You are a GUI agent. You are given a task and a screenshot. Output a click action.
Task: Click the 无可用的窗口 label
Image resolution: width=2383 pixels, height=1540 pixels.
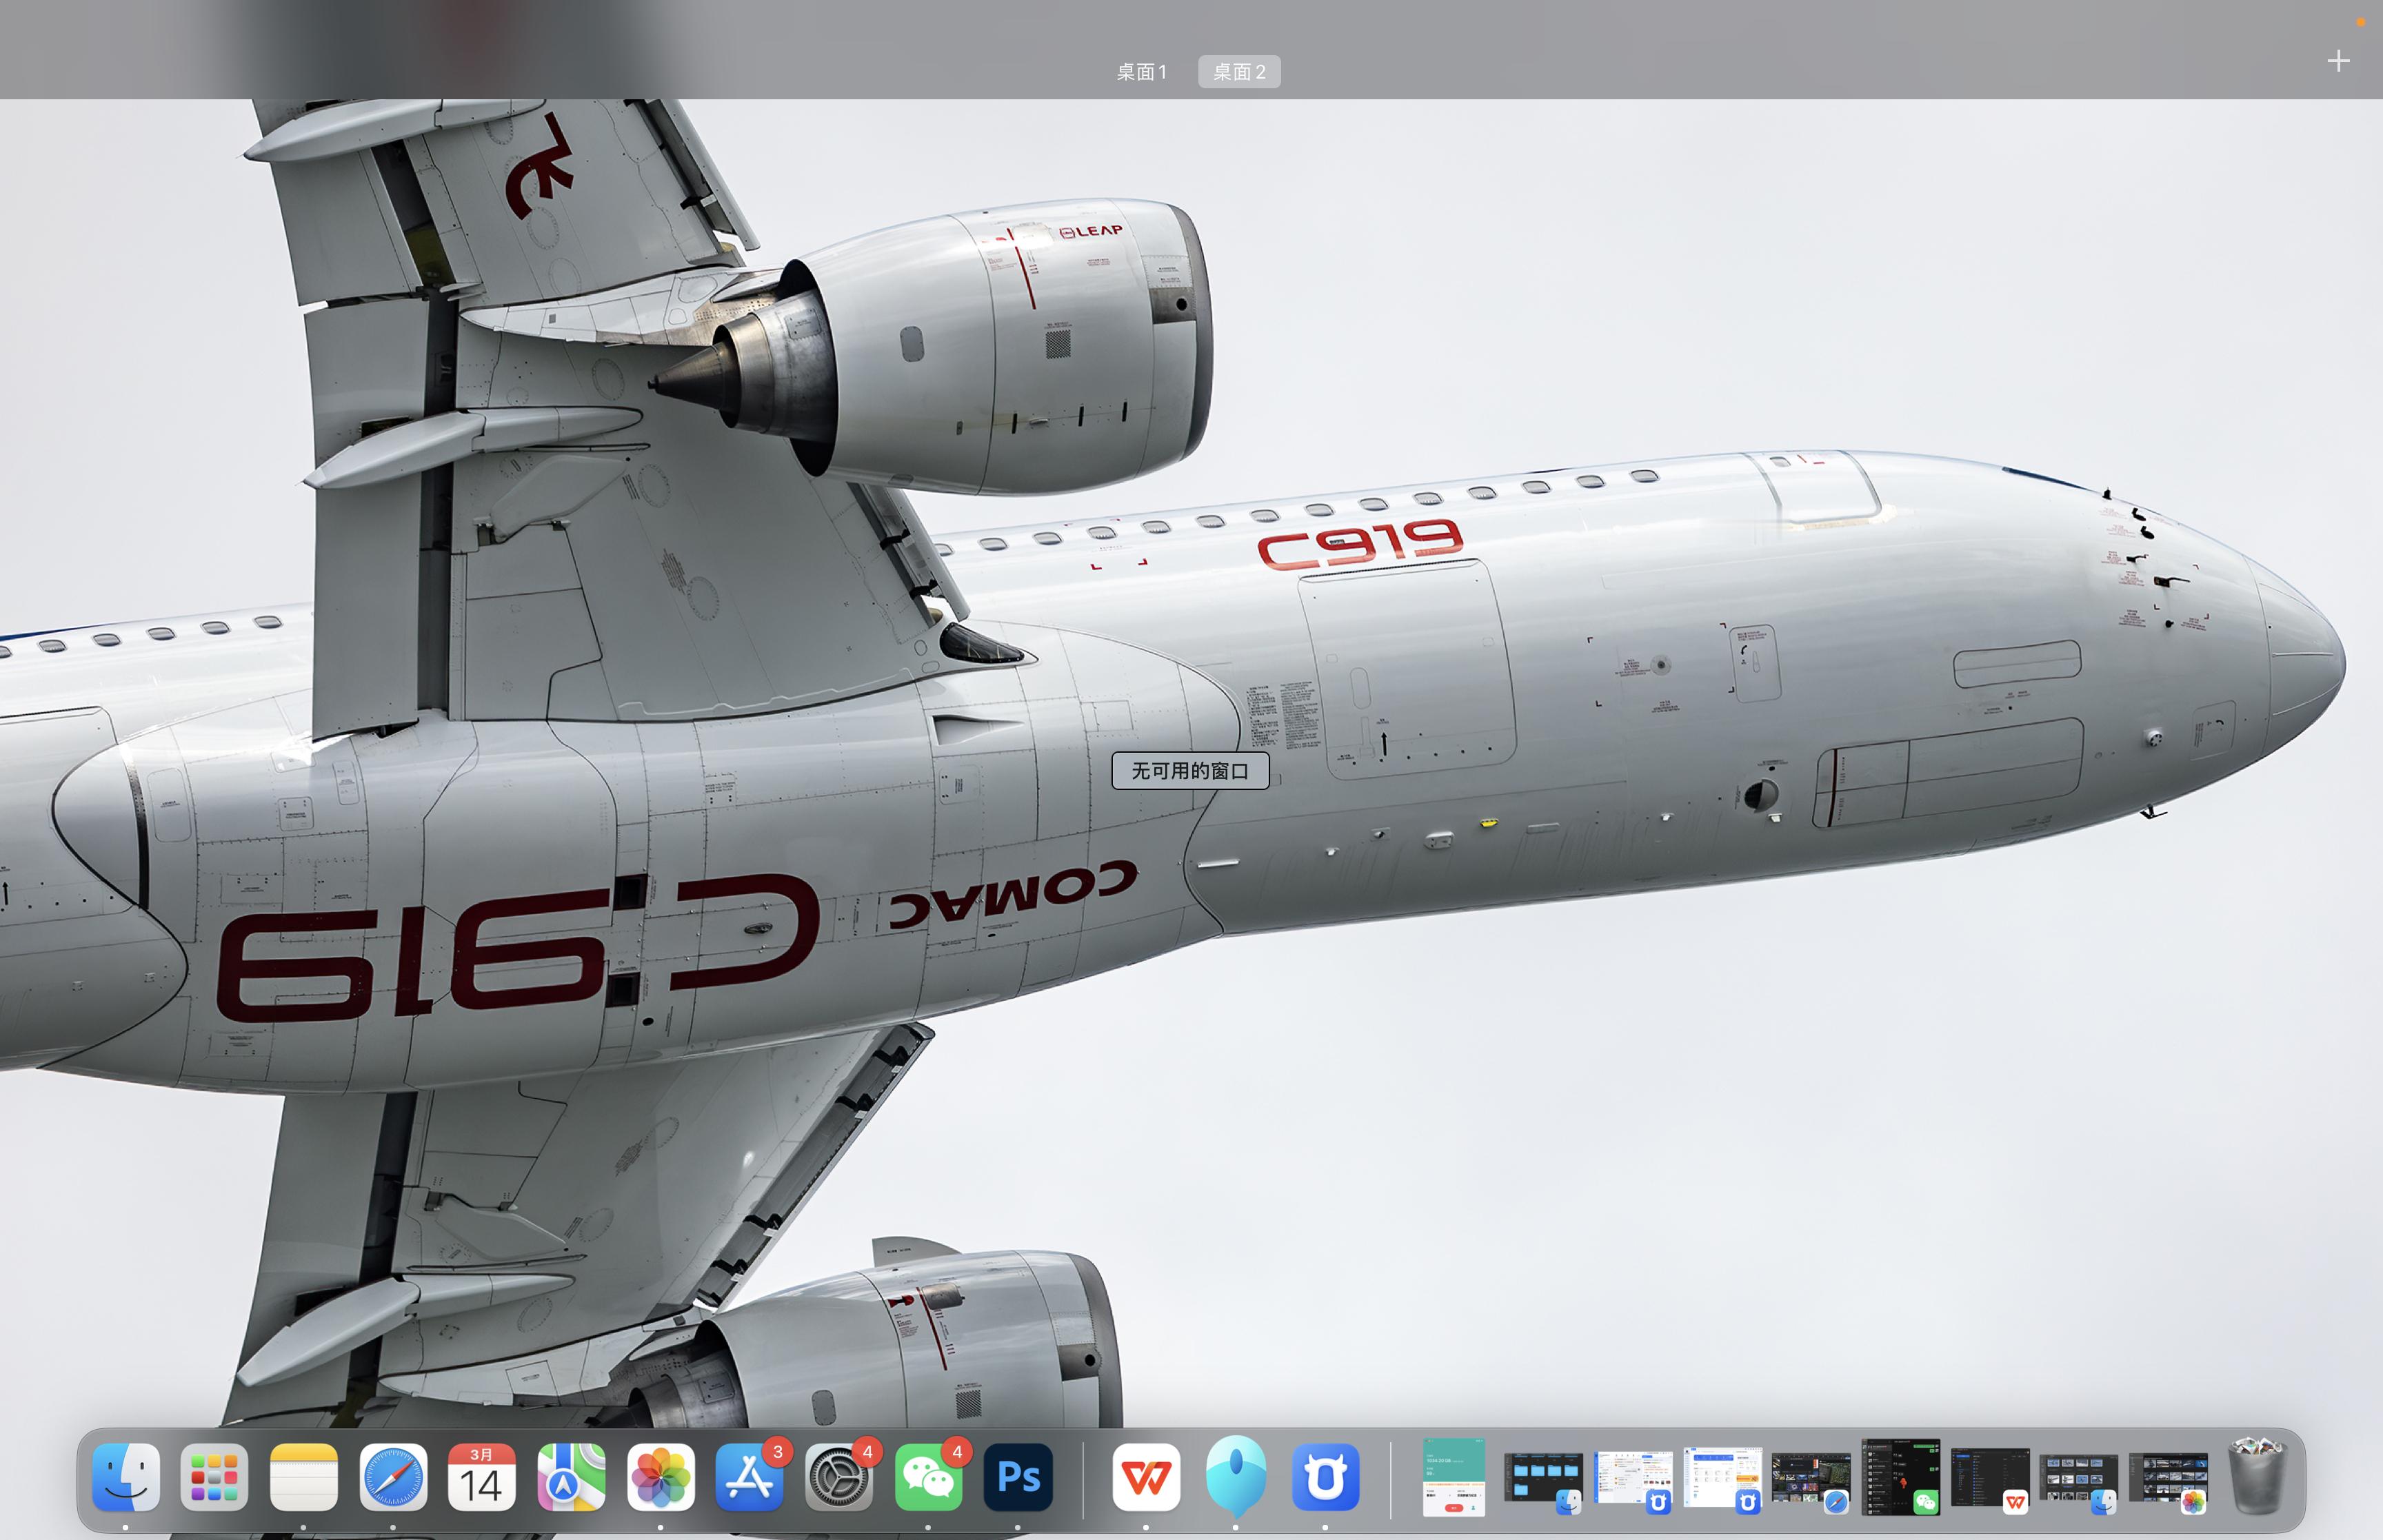(1190, 771)
